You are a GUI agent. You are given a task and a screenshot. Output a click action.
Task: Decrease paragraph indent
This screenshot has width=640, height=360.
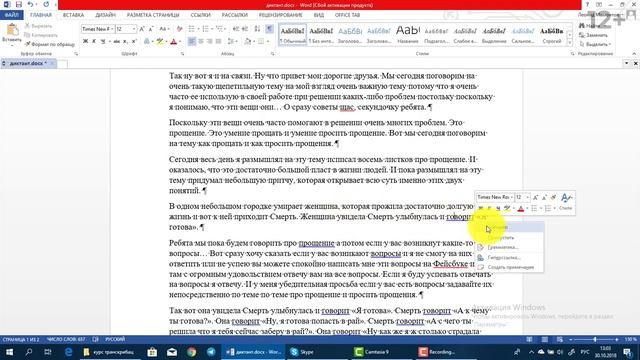(x=236, y=29)
